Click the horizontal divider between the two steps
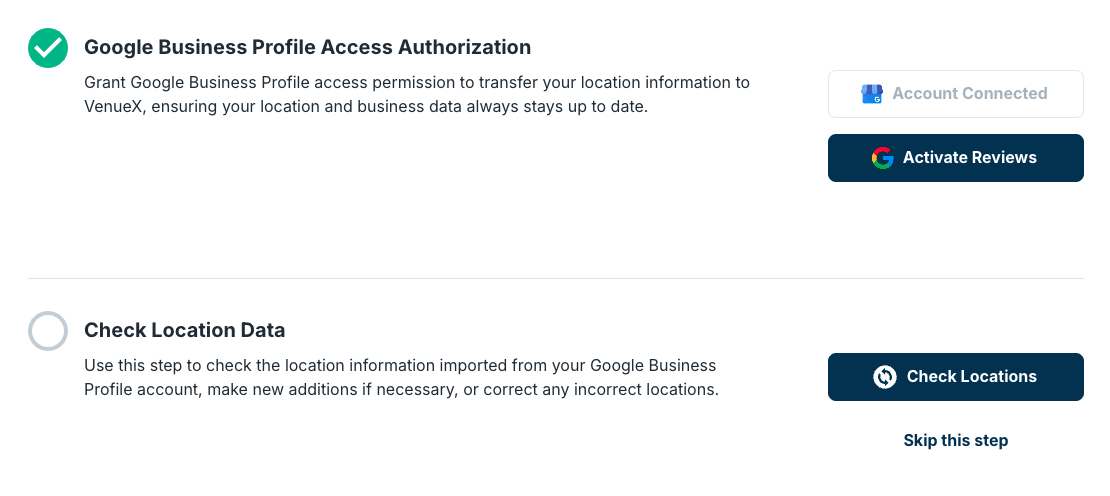 [556, 278]
